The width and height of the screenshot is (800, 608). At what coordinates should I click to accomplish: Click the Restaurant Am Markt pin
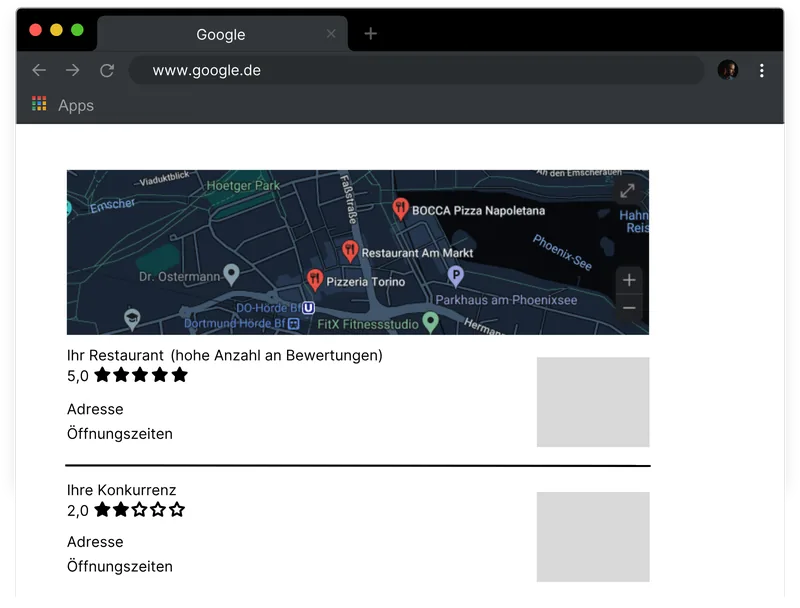[x=350, y=250]
